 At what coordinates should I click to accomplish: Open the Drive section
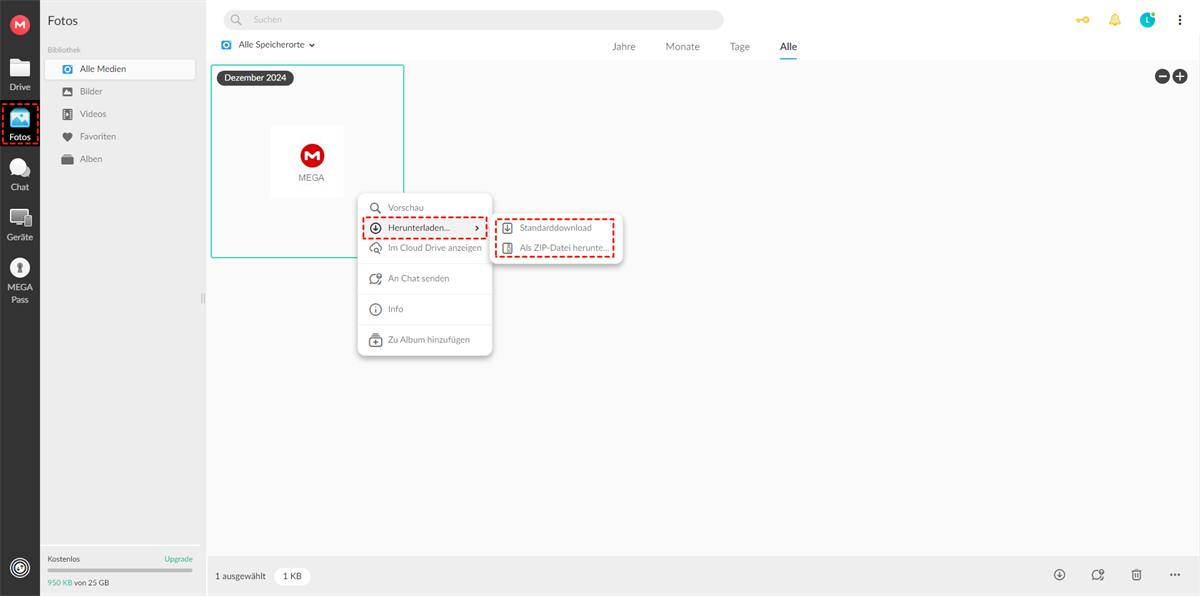click(20, 75)
